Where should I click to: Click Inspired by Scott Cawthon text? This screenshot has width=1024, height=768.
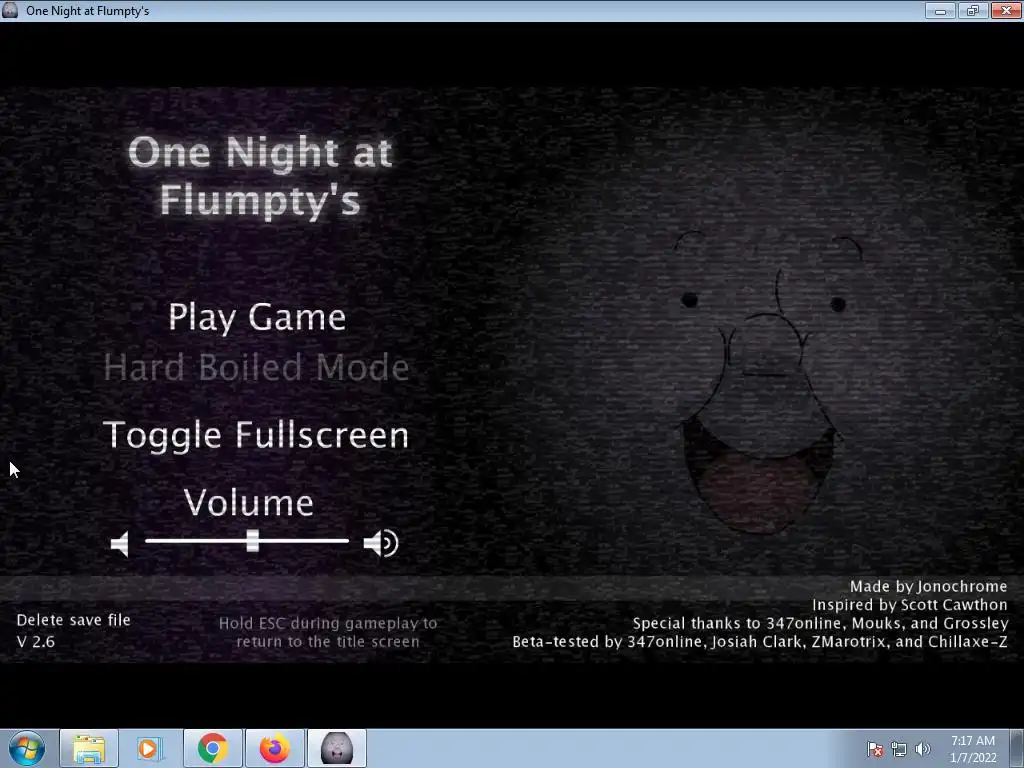(910, 605)
